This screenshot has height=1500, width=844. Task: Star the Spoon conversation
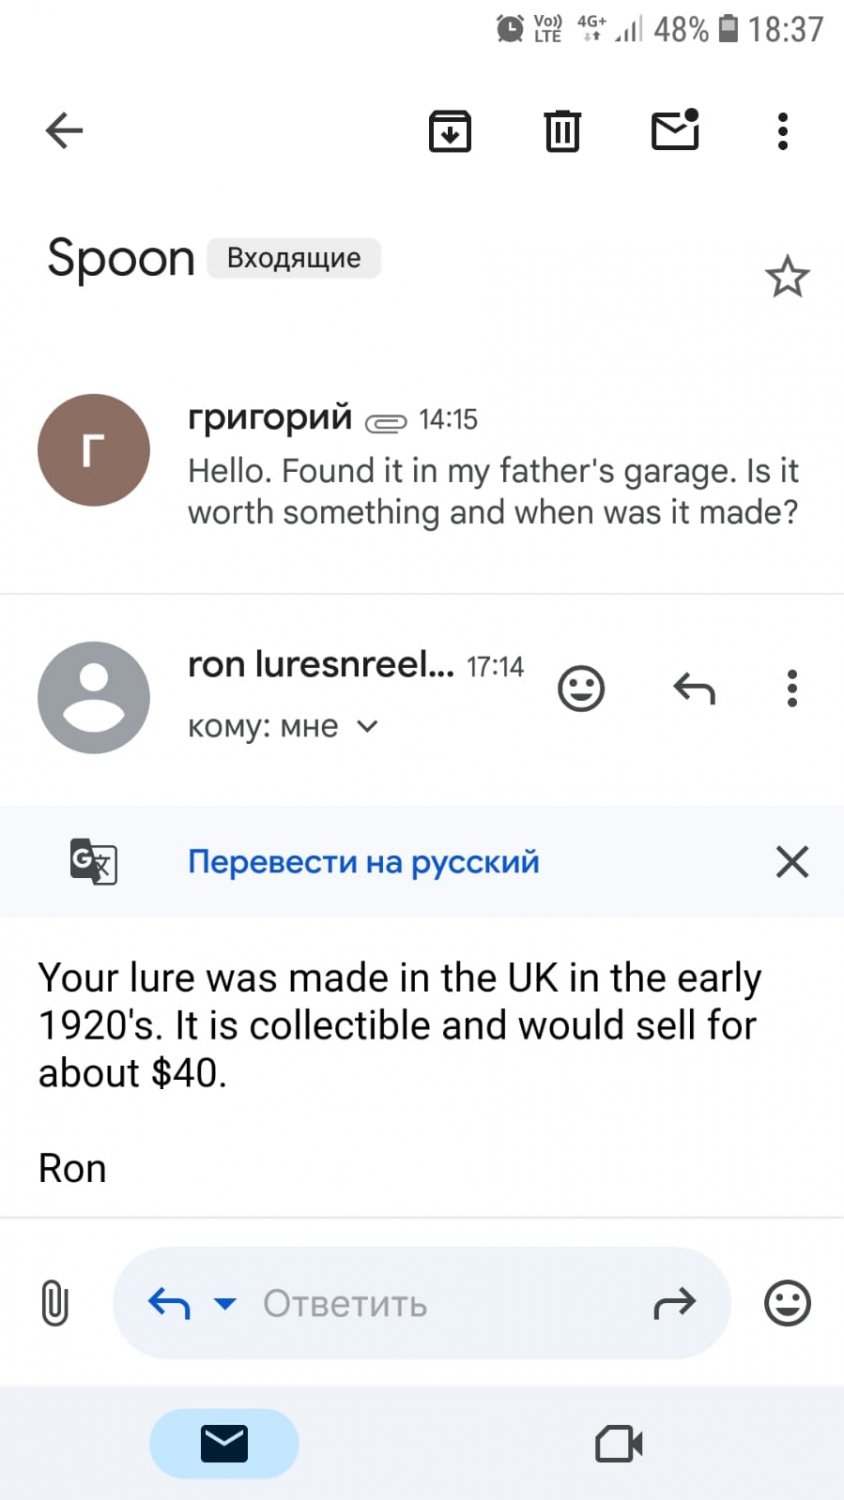click(787, 277)
